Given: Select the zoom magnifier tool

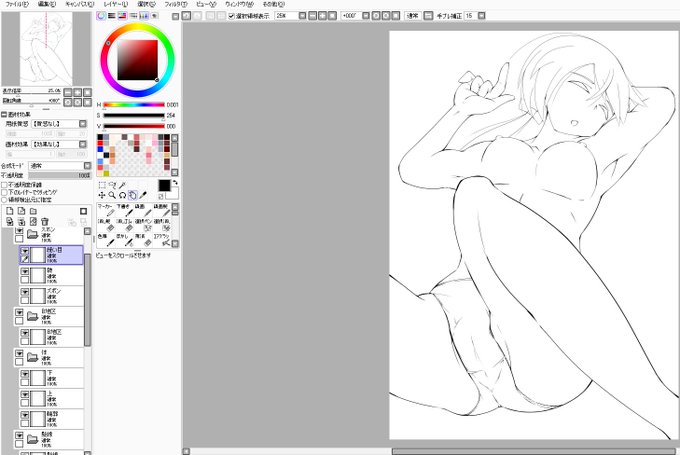Looking at the screenshot, I should [x=112, y=195].
